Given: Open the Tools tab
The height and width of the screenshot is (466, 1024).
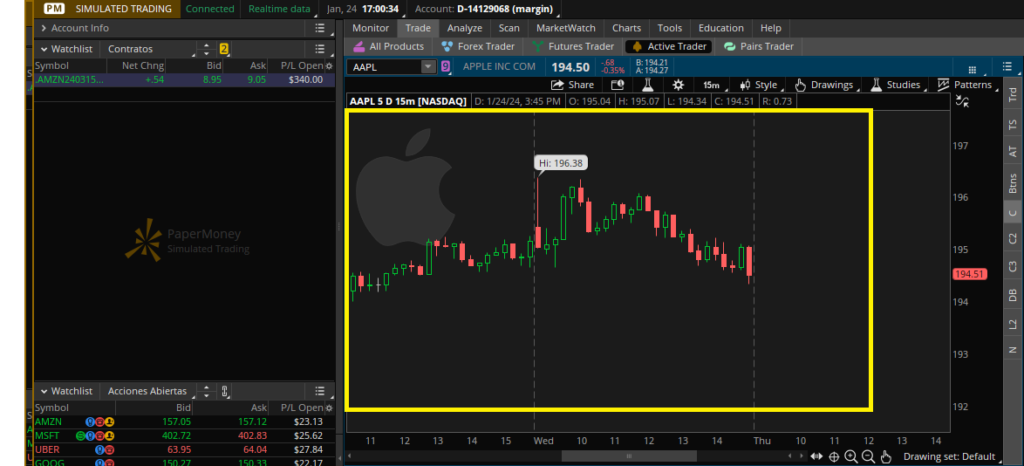Looking at the screenshot, I should click(x=669, y=28).
